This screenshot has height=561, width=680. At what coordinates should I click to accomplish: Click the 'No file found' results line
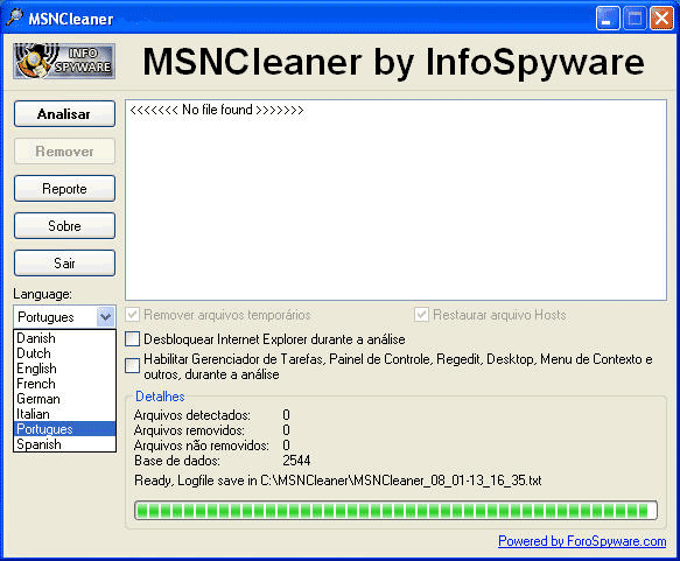point(217,110)
